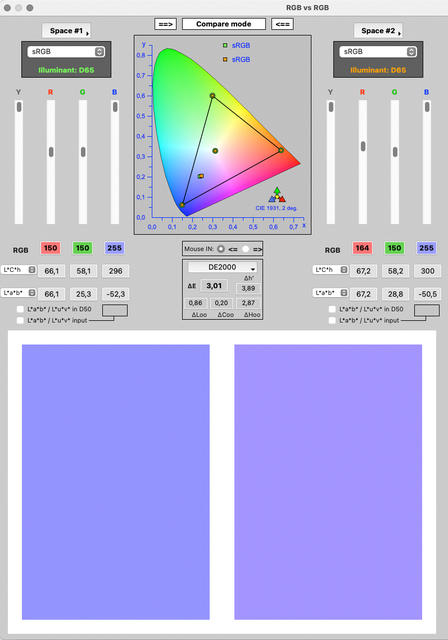Screen dimensions: 448x640
Task: Open the Space #2 L*C*h mode dropdown
Action: [x=330, y=270]
